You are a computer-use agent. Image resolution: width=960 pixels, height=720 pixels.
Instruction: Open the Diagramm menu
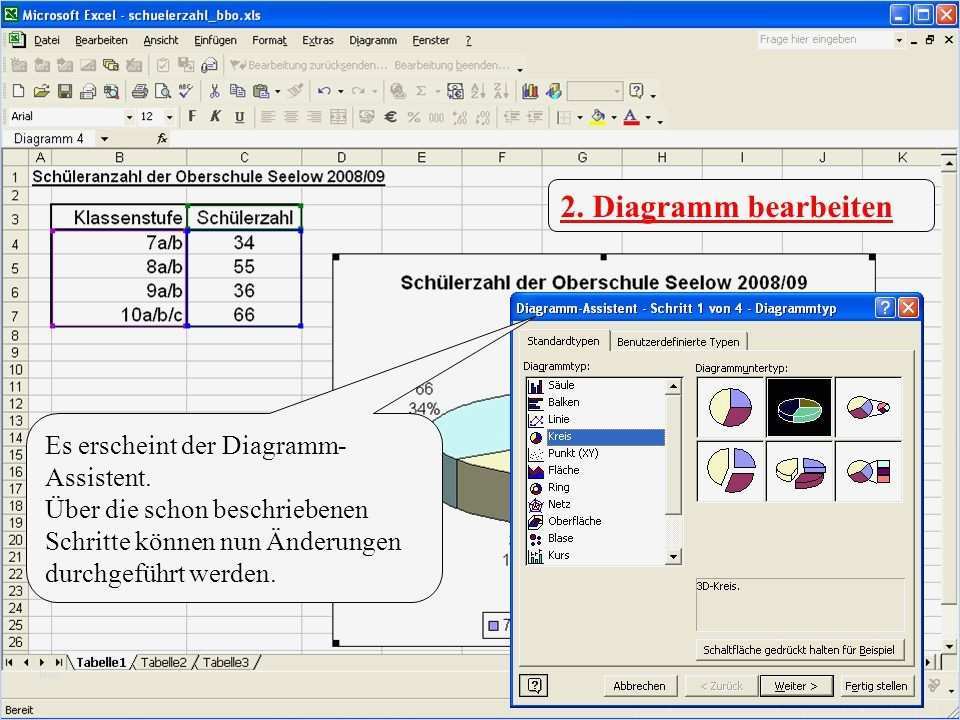[x=373, y=40]
